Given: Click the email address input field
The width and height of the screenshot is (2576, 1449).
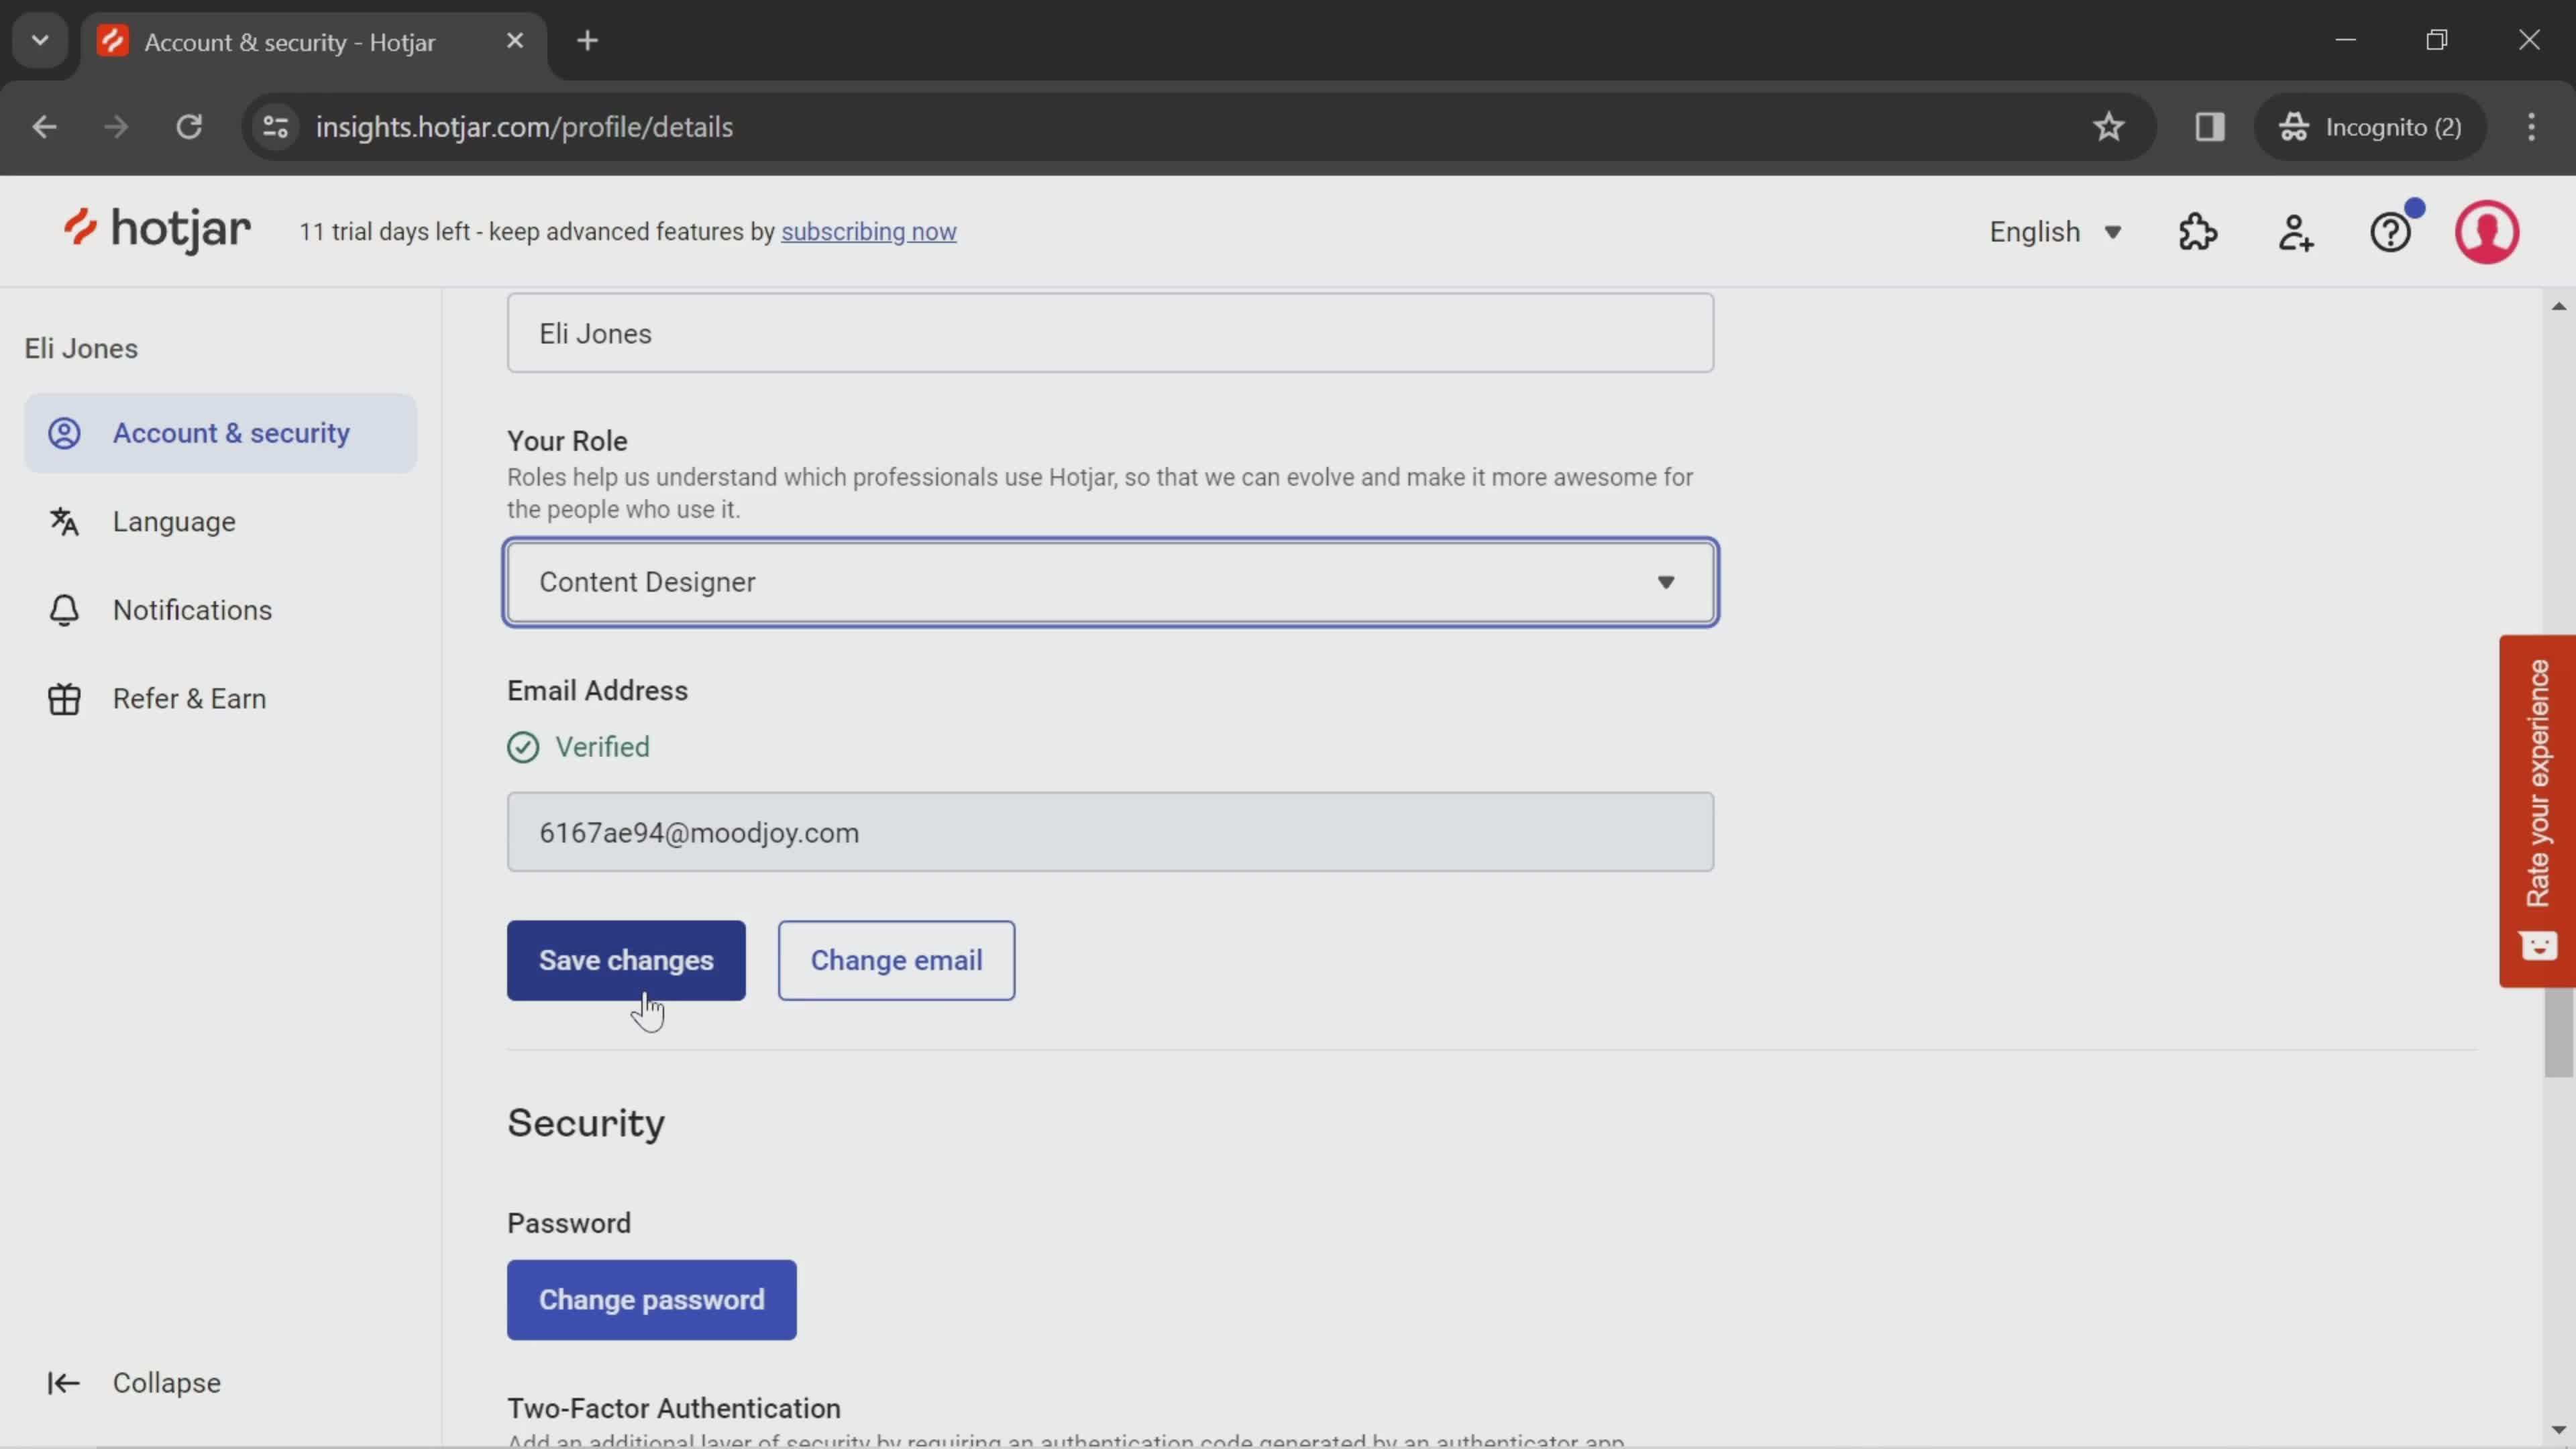Looking at the screenshot, I should coord(1111,832).
